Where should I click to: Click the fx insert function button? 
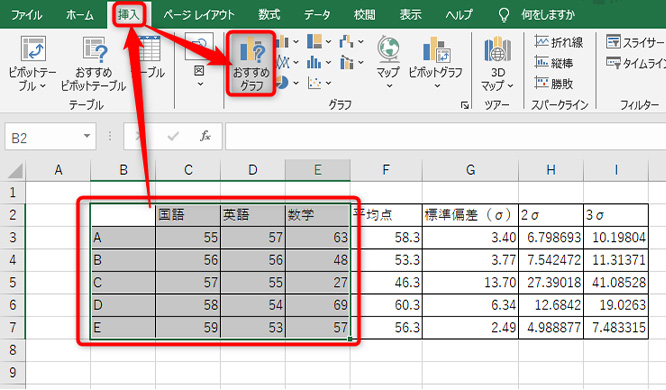pyautogui.click(x=205, y=136)
